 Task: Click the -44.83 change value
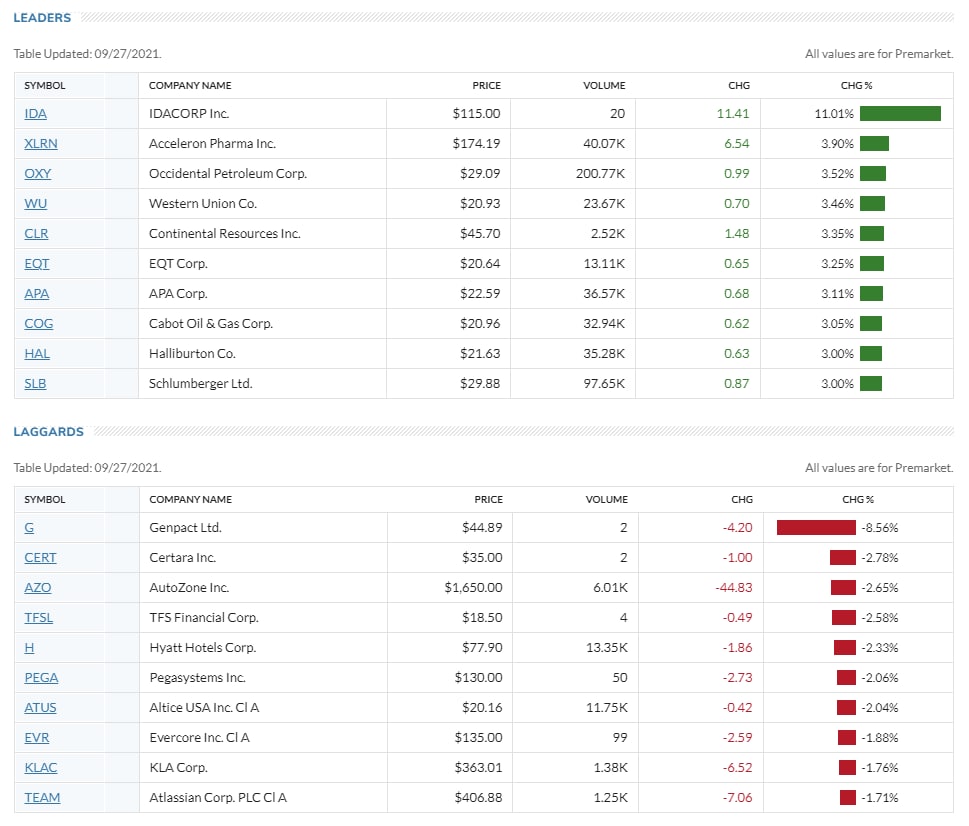click(734, 588)
